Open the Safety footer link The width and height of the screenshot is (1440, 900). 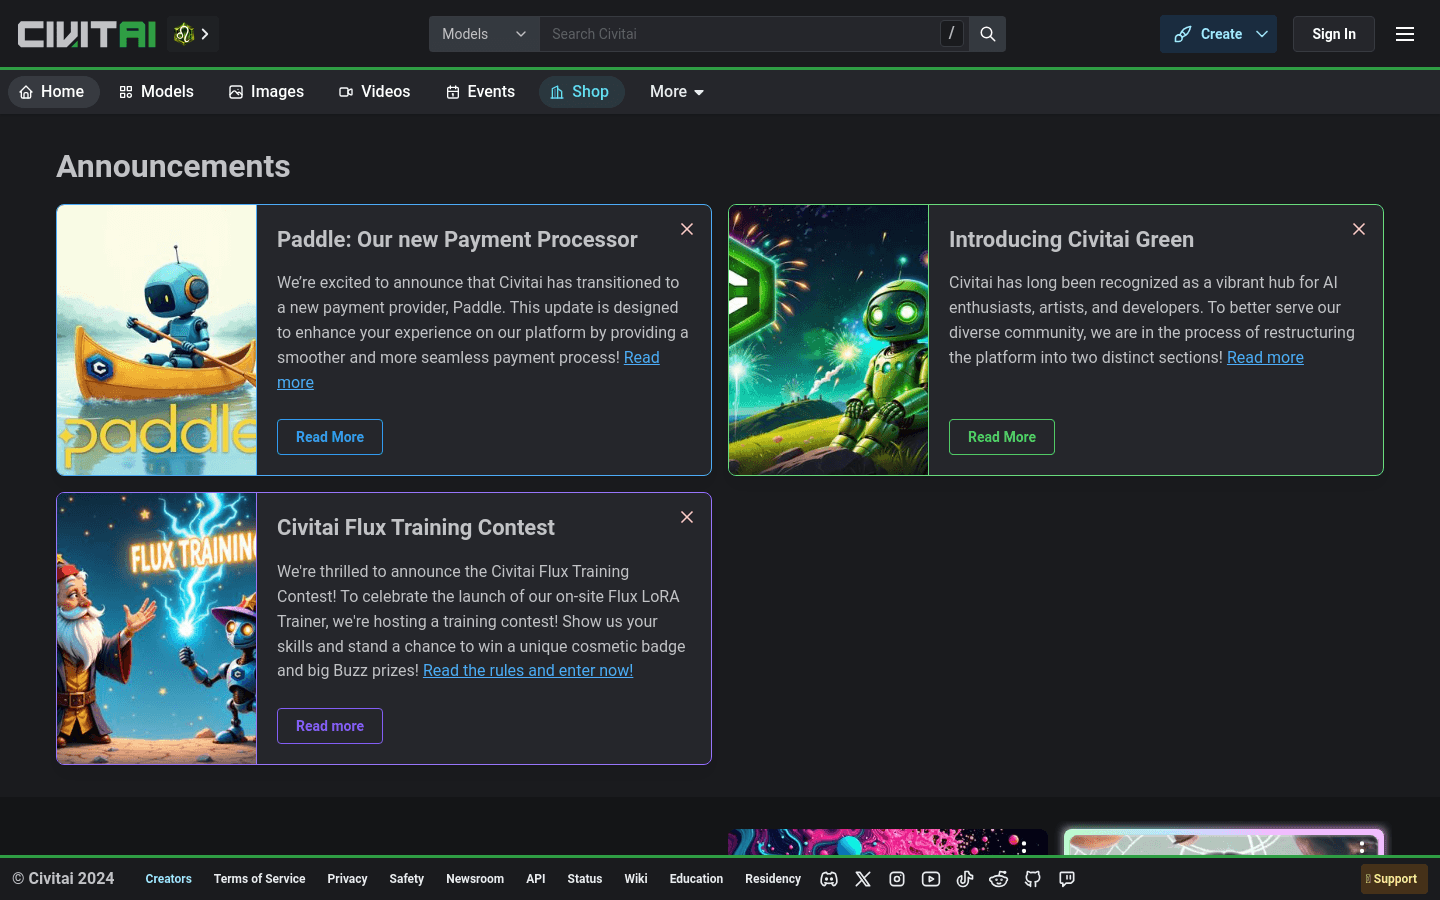[x=406, y=879]
